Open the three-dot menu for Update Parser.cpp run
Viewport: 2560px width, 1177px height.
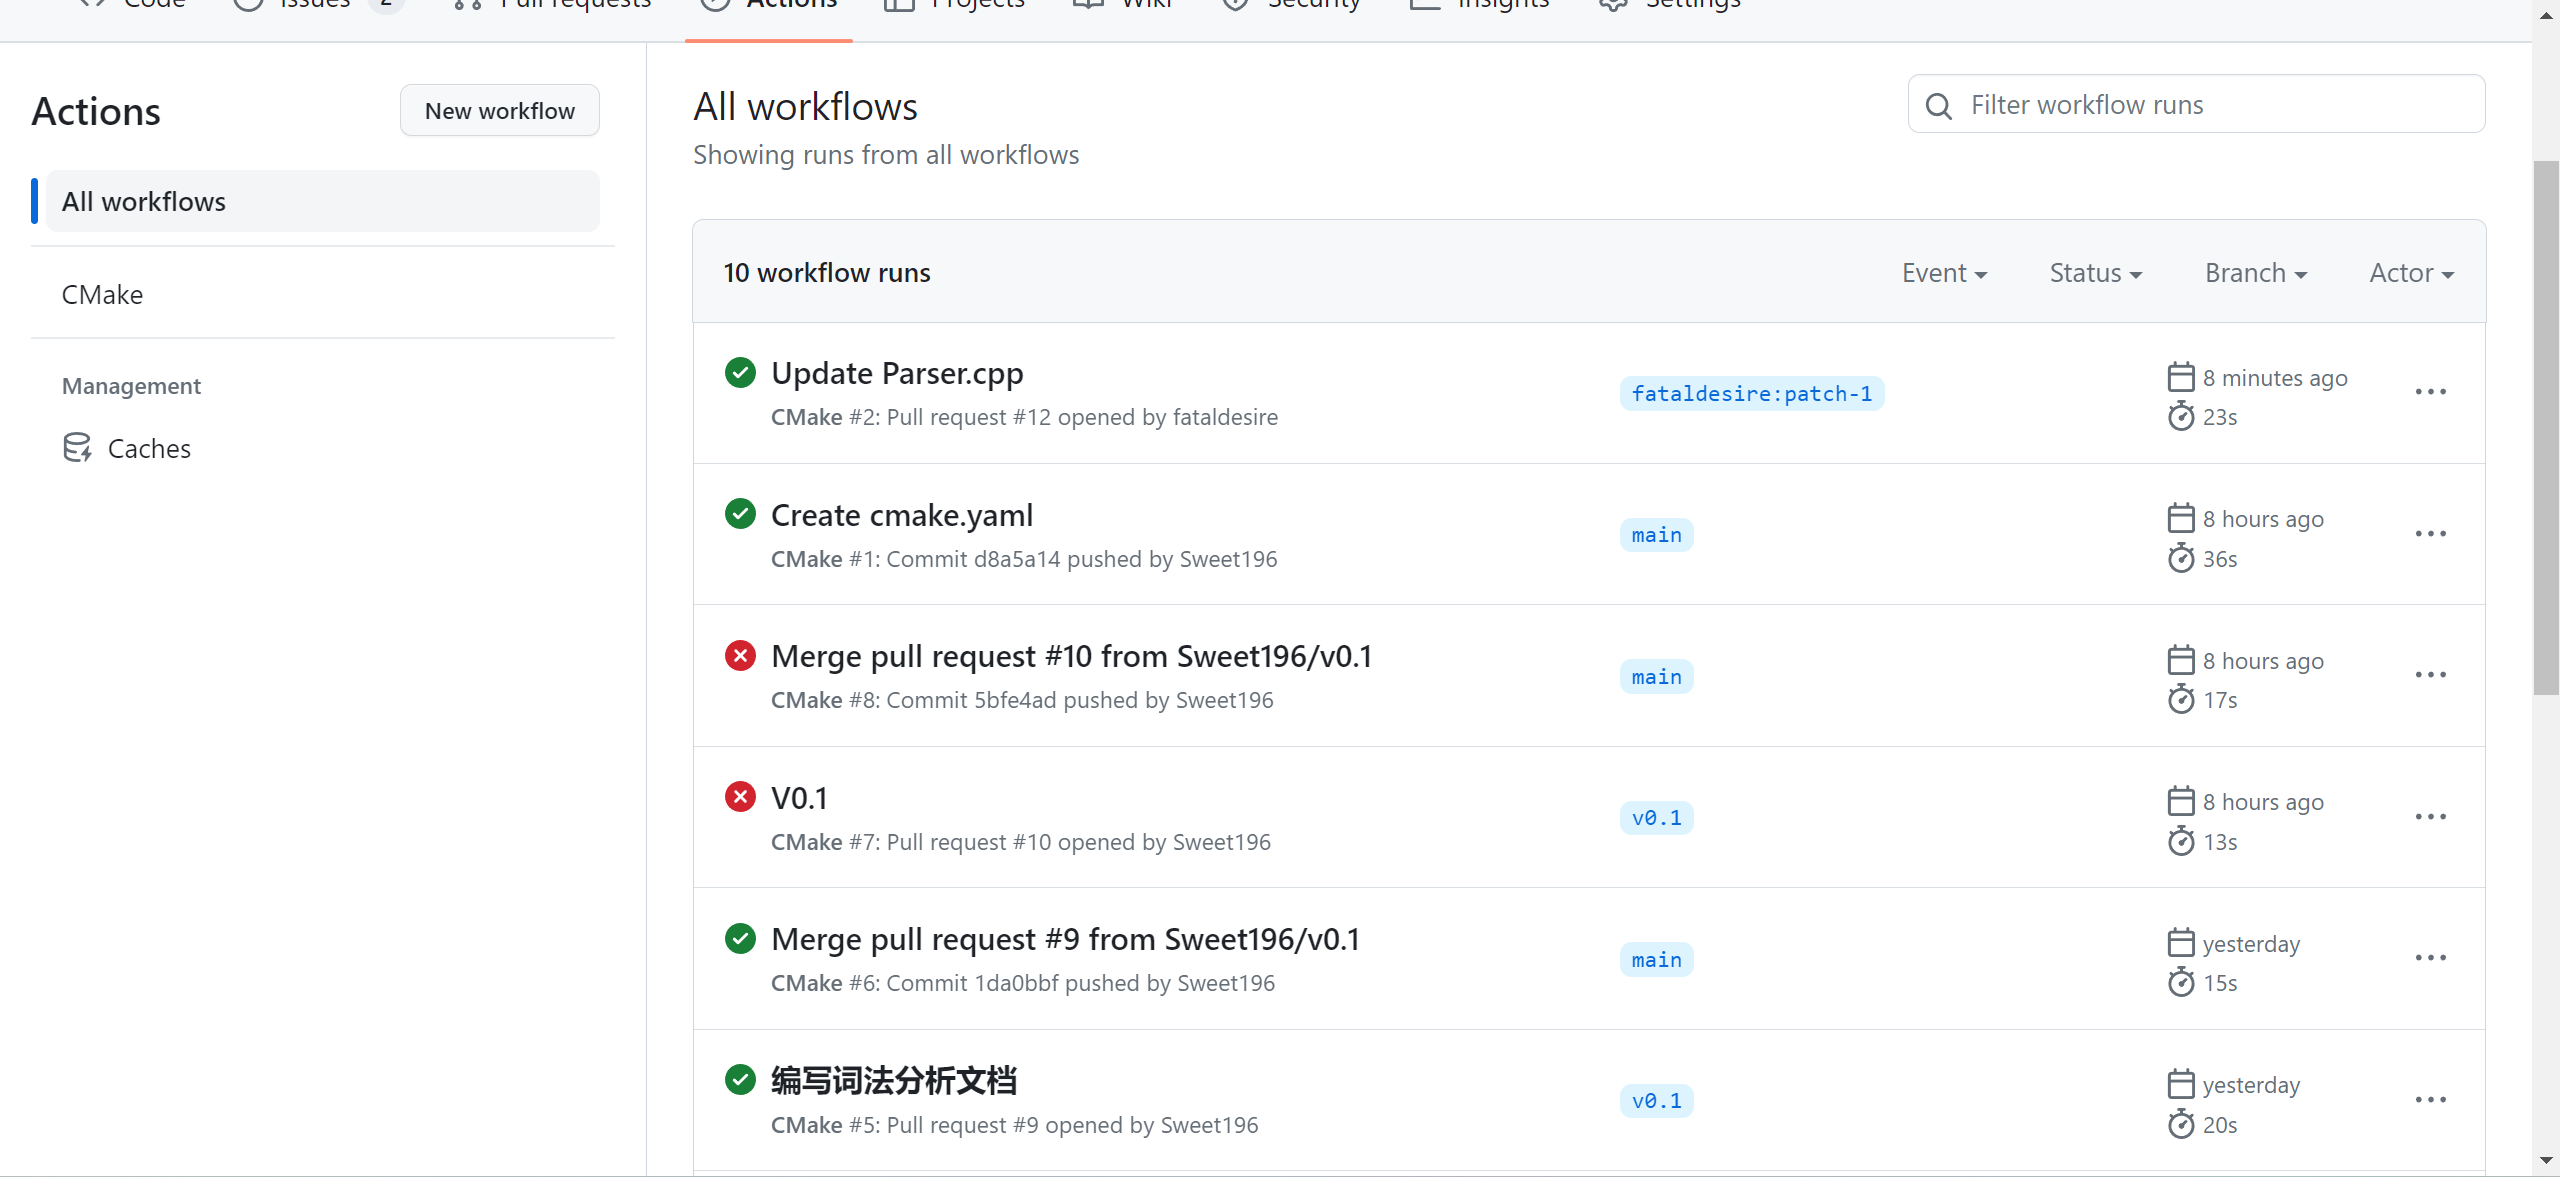pos(2430,392)
